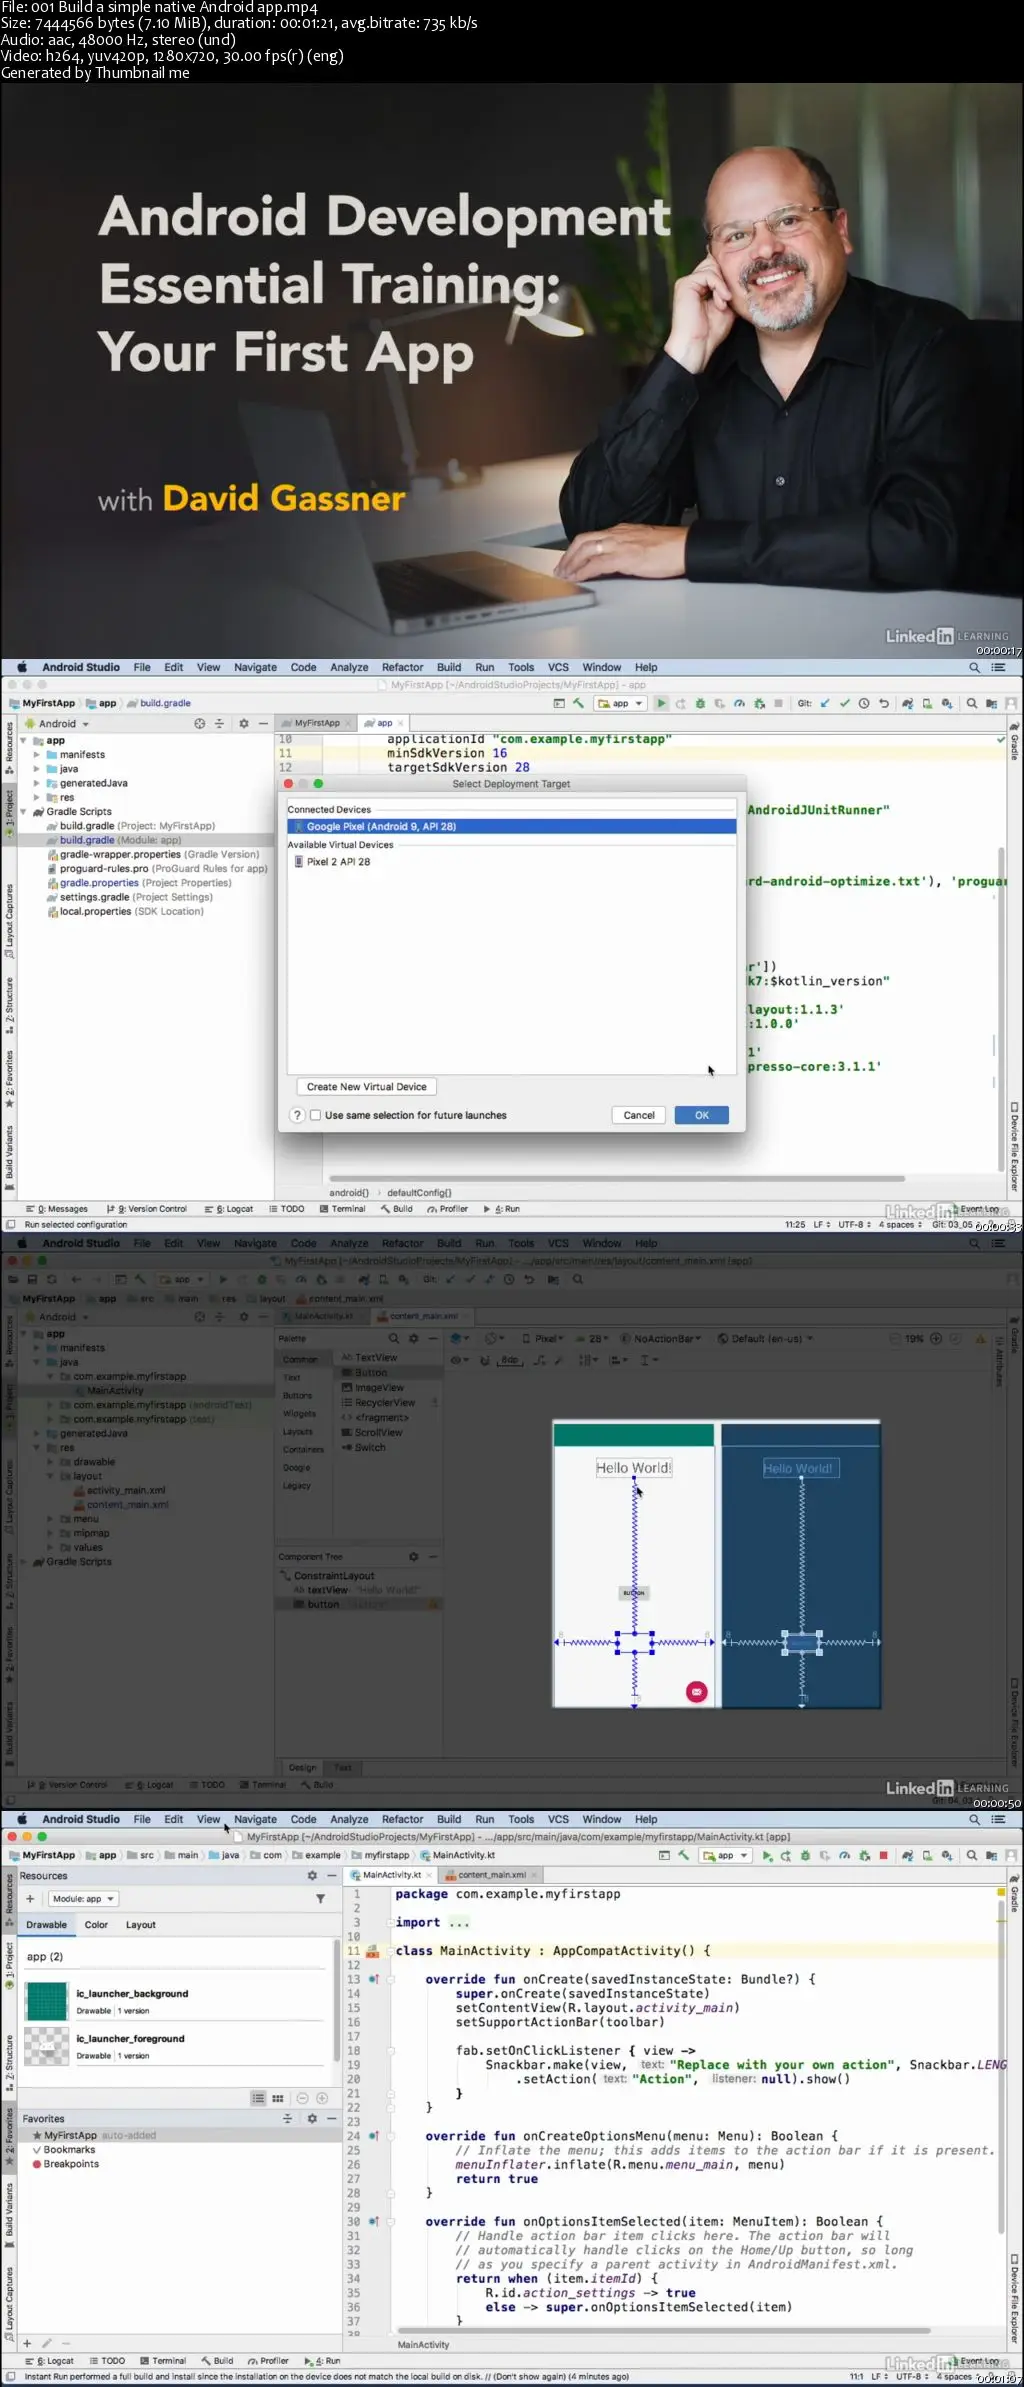The height and width of the screenshot is (2387, 1024).
Task: Switch Resources panel to grid view
Action: pos(278,2098)
